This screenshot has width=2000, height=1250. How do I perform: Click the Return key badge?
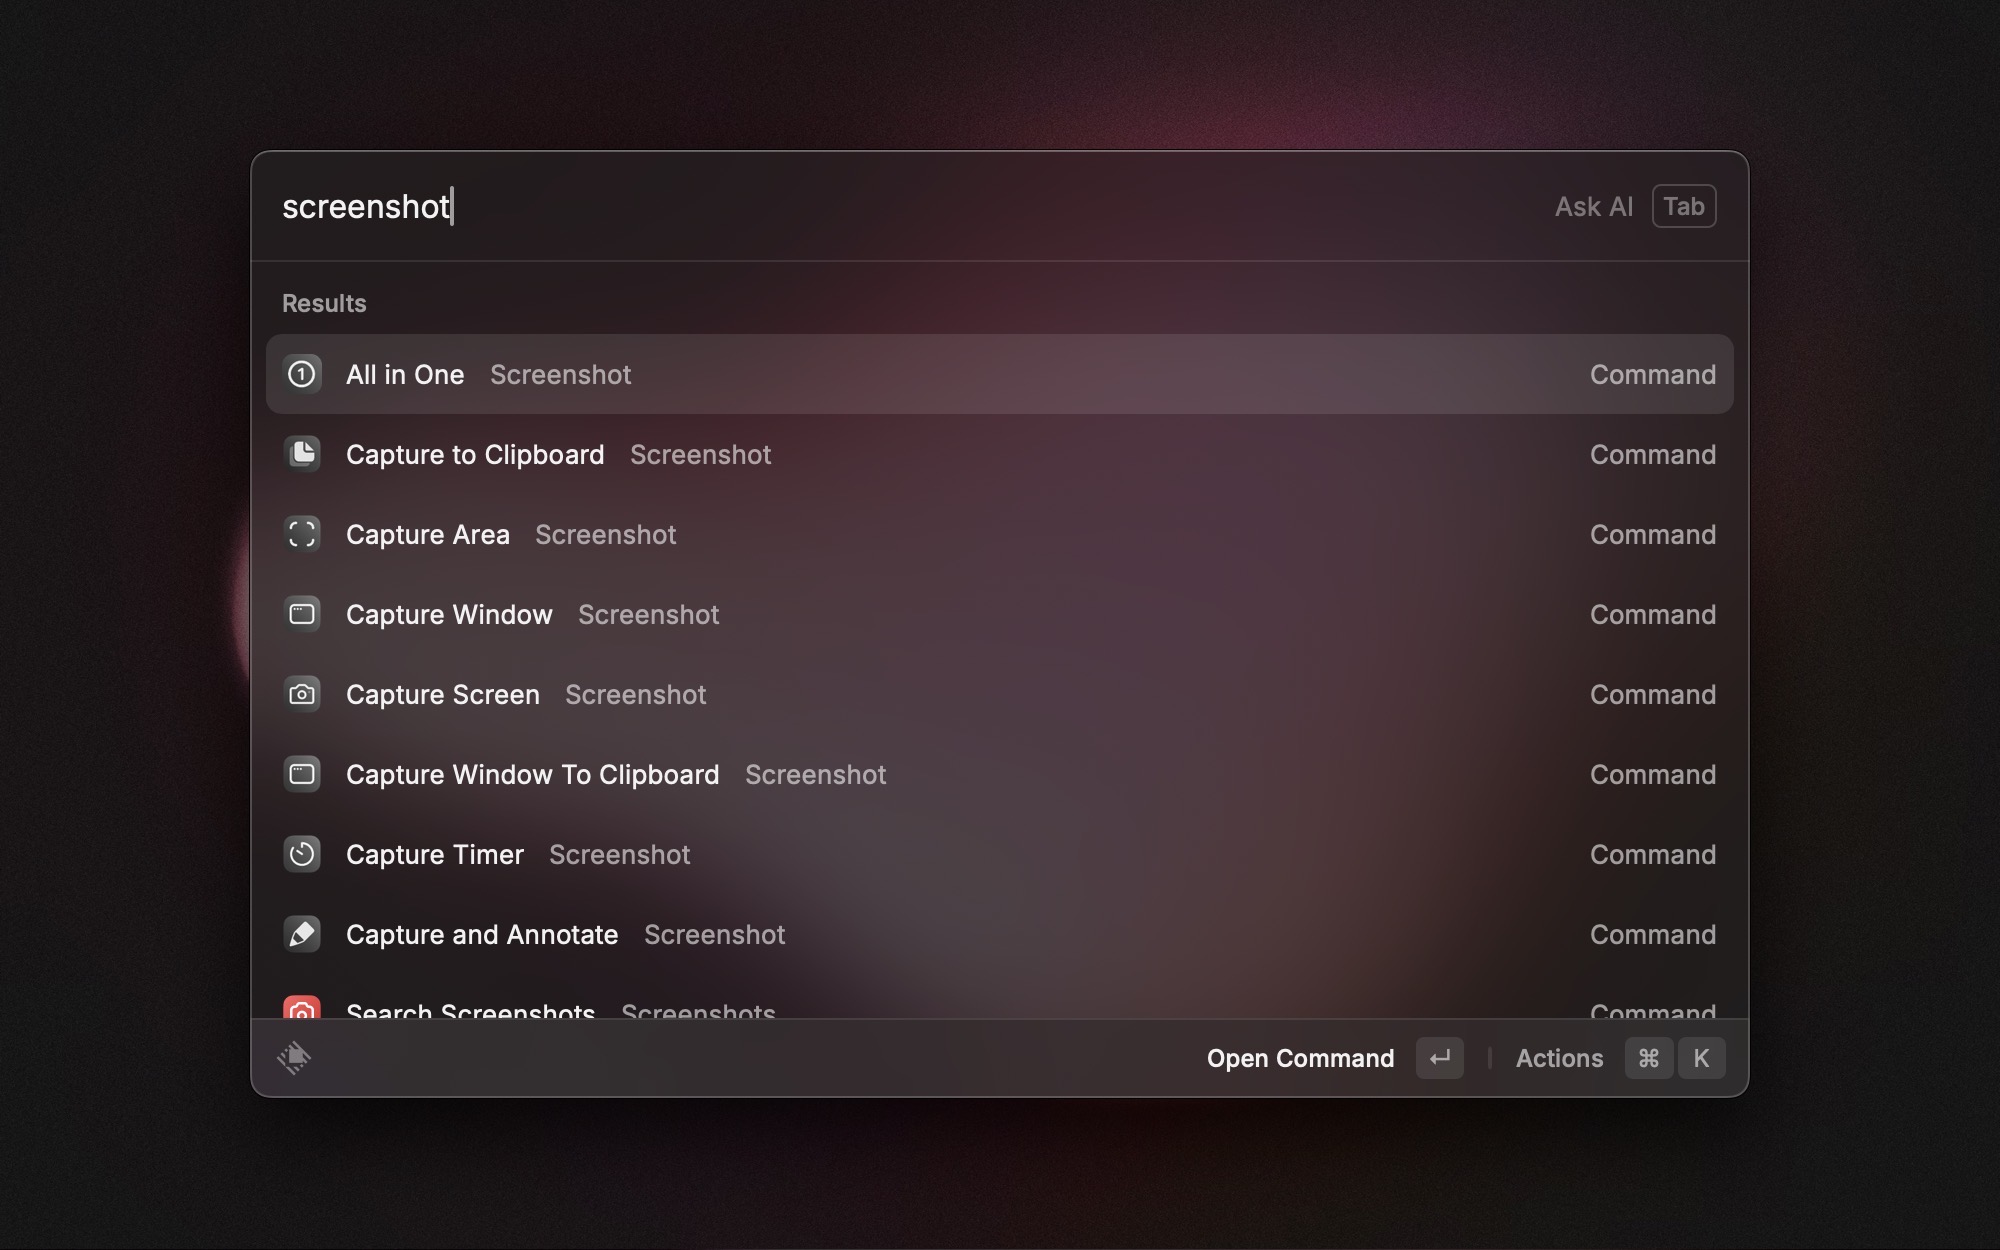click(1439, 1058)
